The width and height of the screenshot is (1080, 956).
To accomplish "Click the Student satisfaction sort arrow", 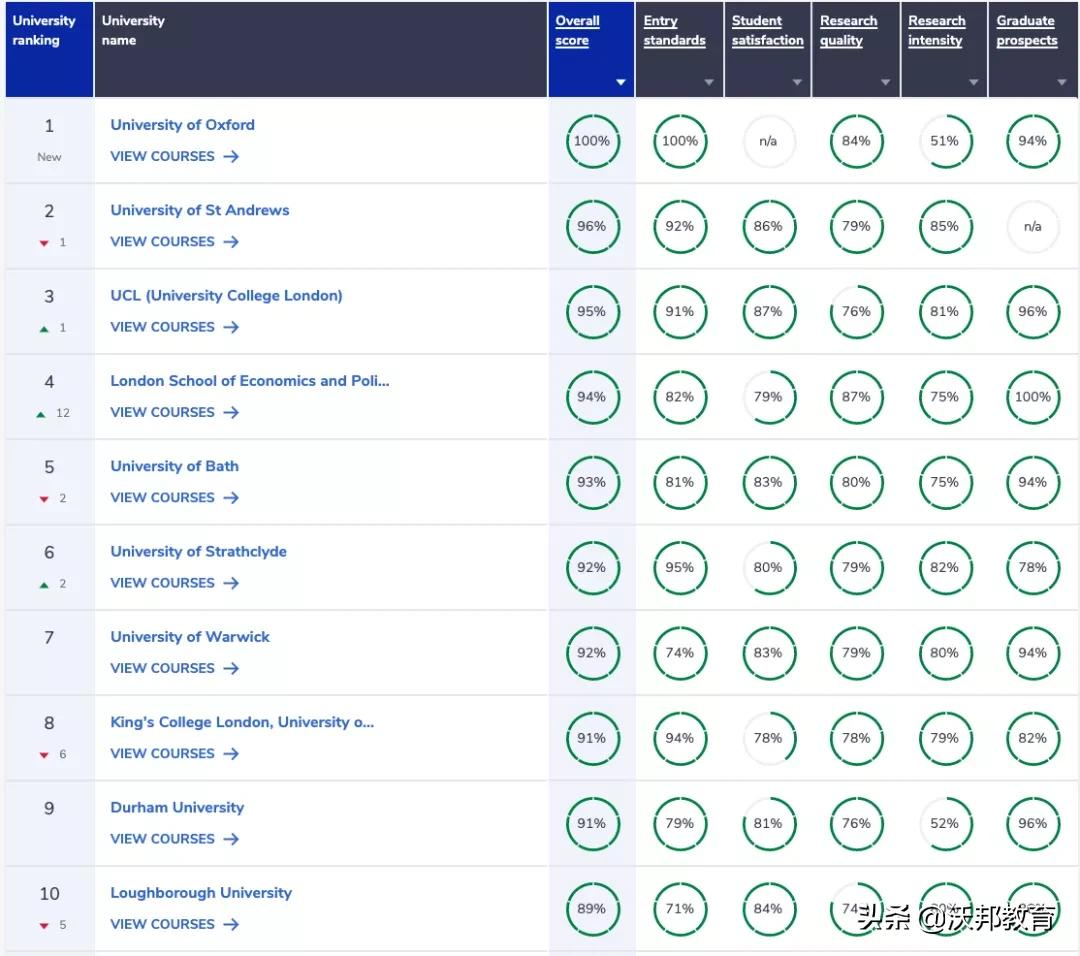I will 797,82.
